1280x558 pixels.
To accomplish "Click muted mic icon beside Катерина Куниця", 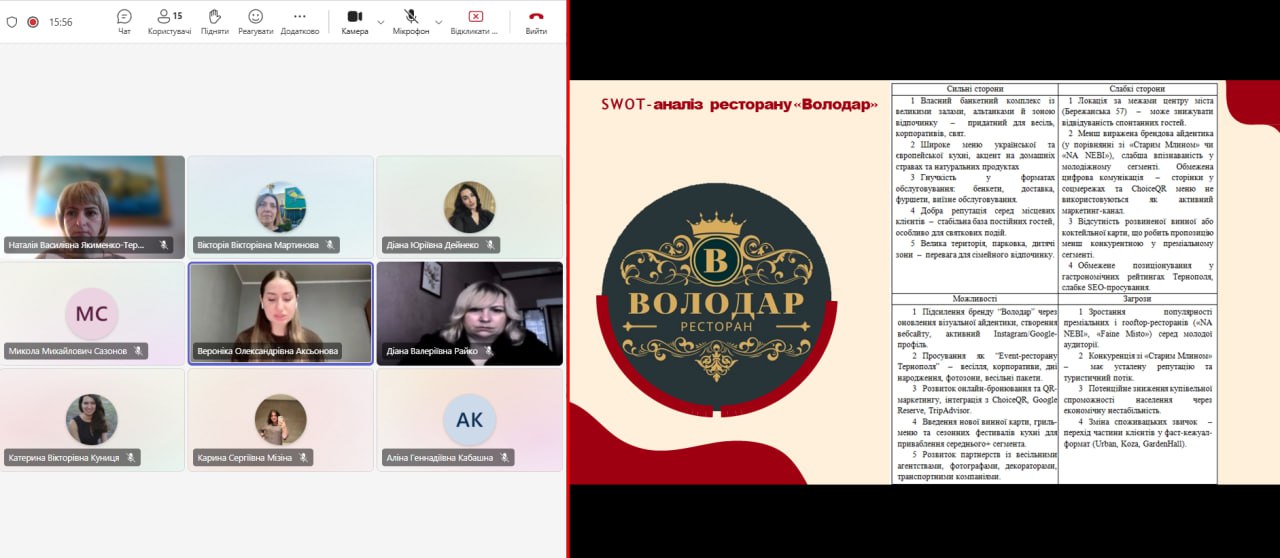I will coord(131,457).
